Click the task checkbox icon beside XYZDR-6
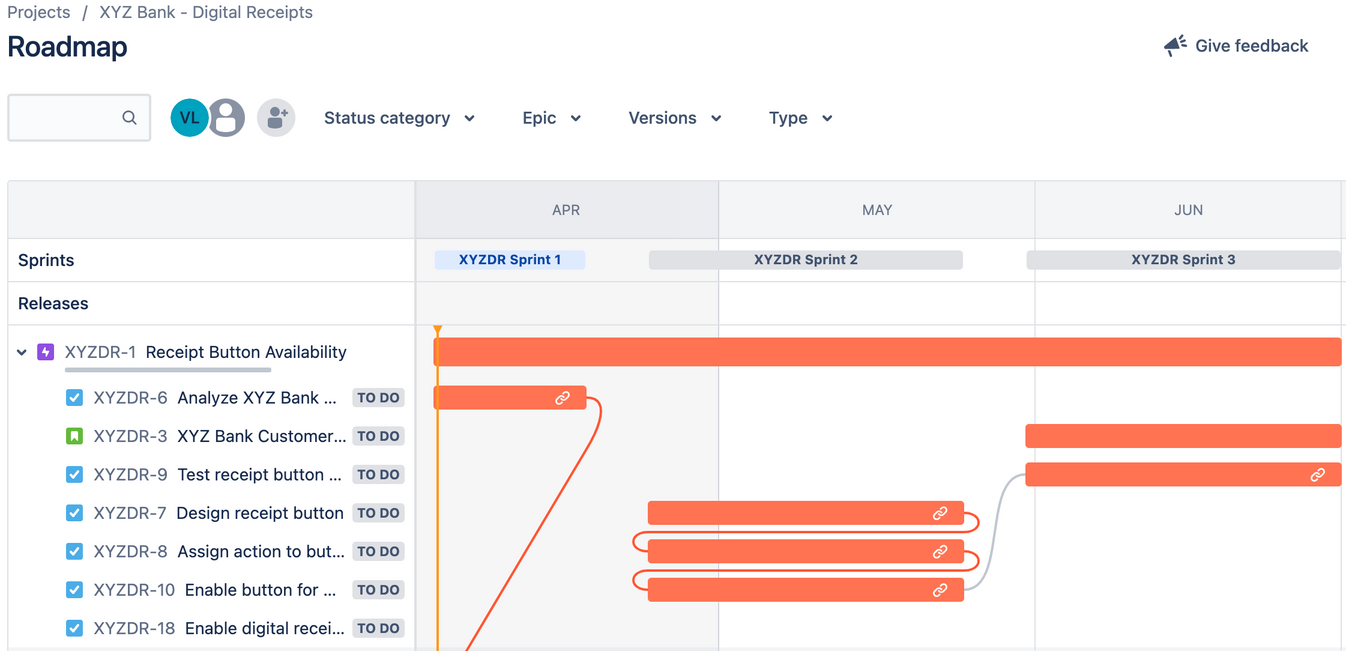The height and width of the screenshot is (651, 1346). click(74, 398)
